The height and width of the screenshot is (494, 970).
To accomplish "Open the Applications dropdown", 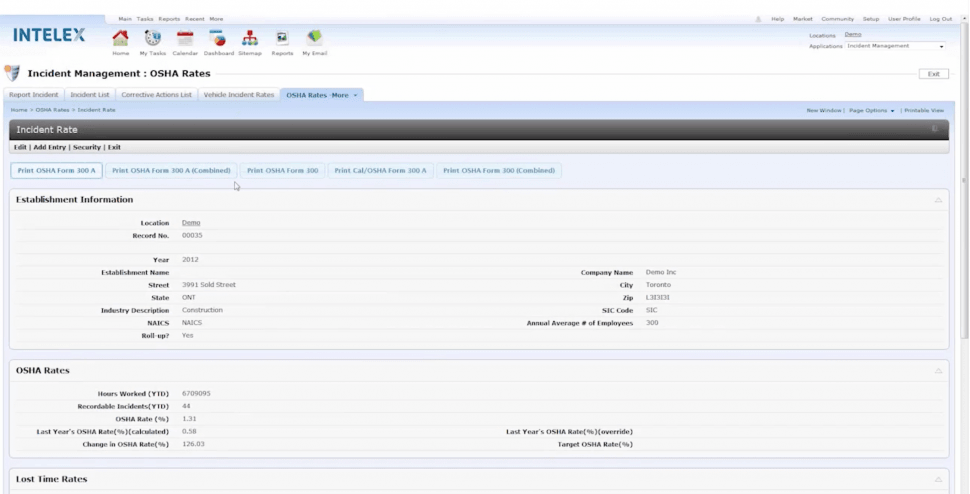I will 895,46.
